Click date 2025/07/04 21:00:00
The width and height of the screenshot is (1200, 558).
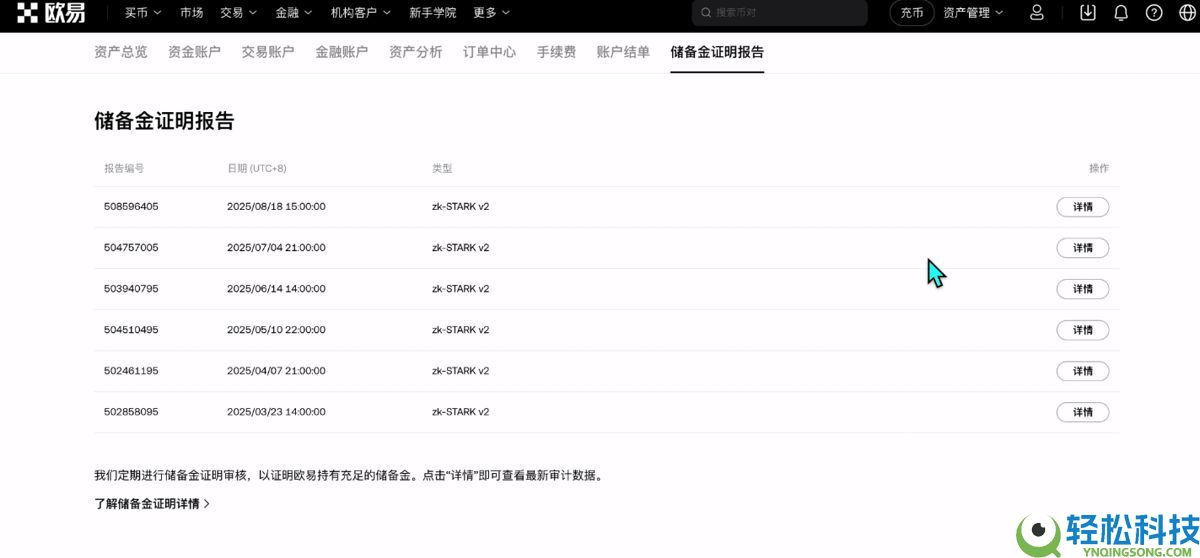276,248
